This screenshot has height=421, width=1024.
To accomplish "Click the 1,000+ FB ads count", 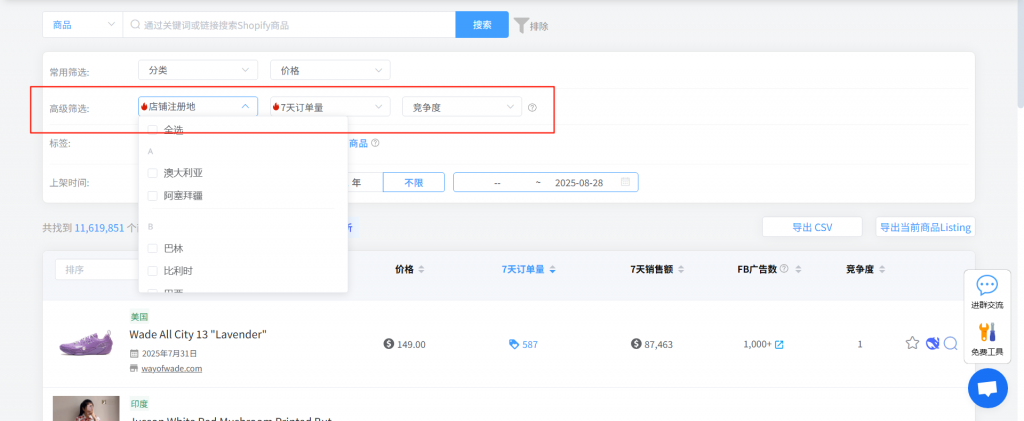I will [x=758, y=344].
